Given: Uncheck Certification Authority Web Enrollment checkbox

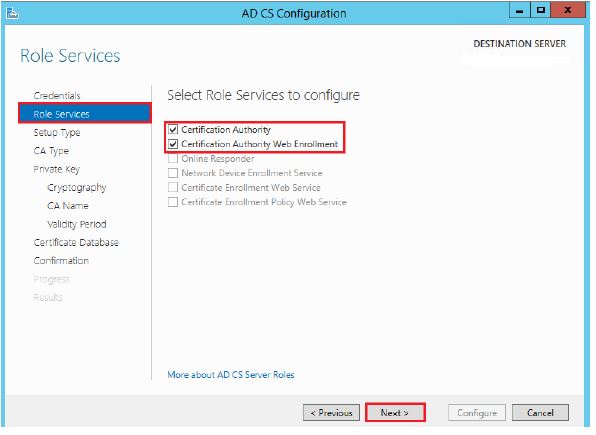Looking at the screenshot, I should [173, 144].
